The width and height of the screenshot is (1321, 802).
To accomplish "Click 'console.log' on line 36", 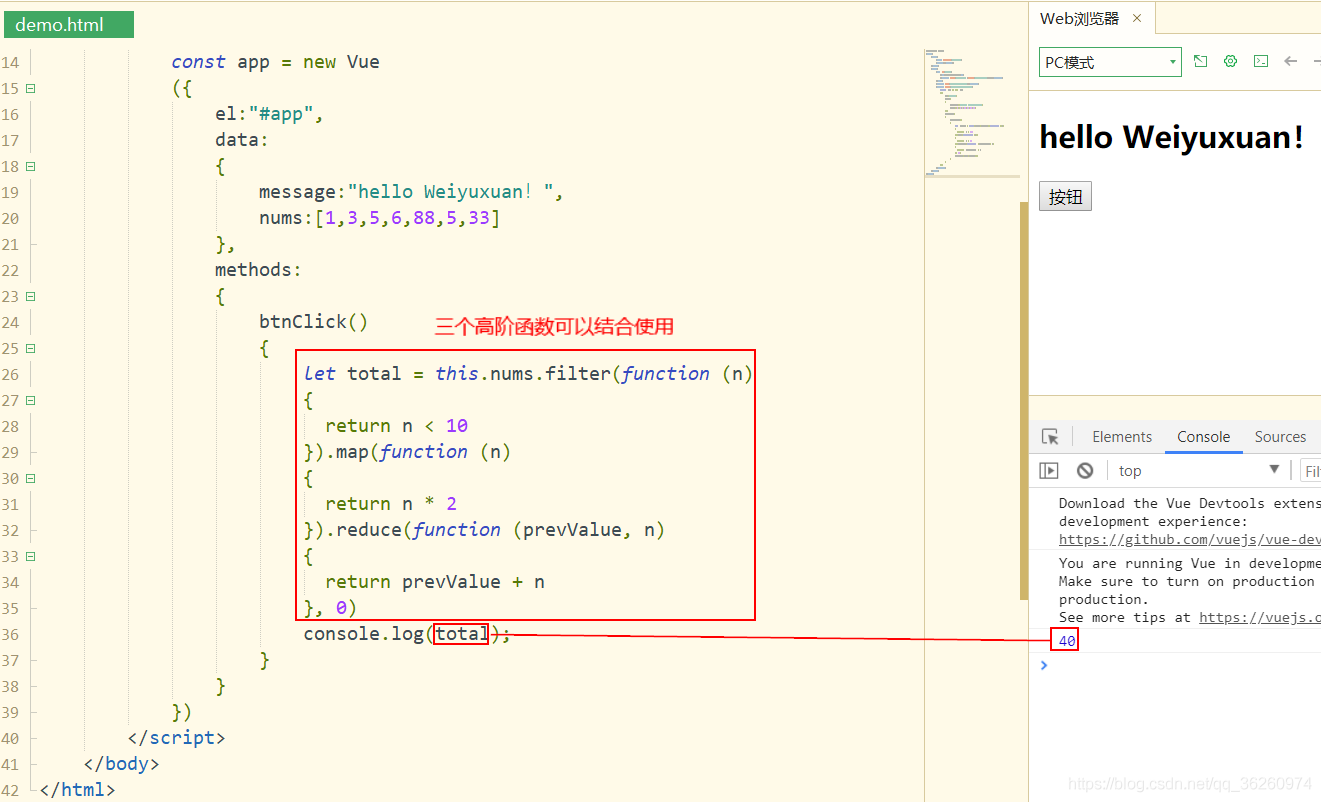I will (x=363, y=634).
